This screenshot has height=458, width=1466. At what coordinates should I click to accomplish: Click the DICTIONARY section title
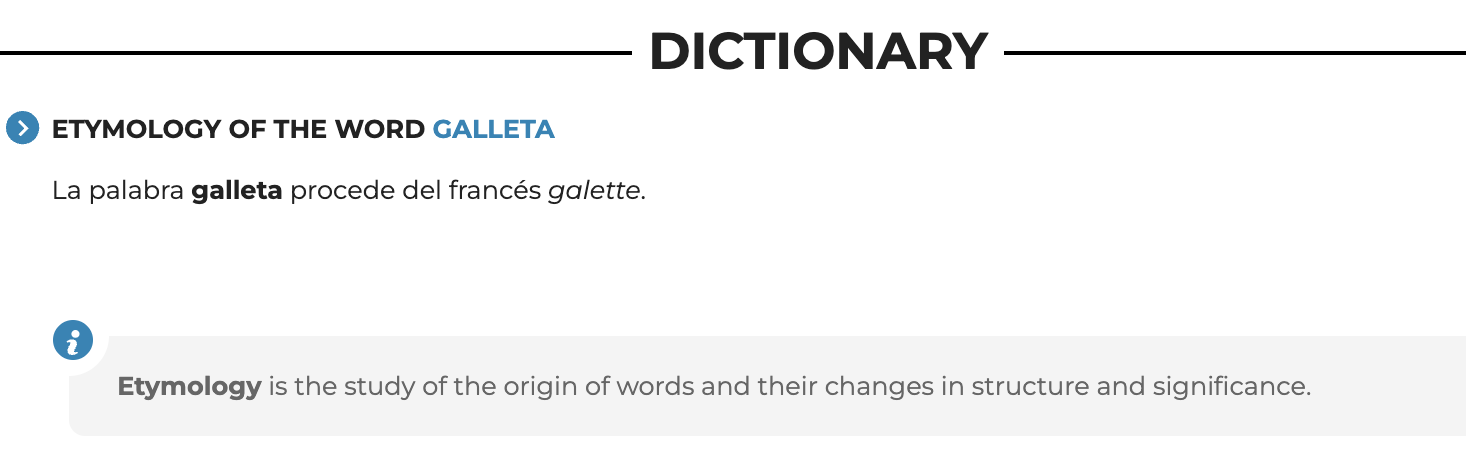[x=818, y=52]
